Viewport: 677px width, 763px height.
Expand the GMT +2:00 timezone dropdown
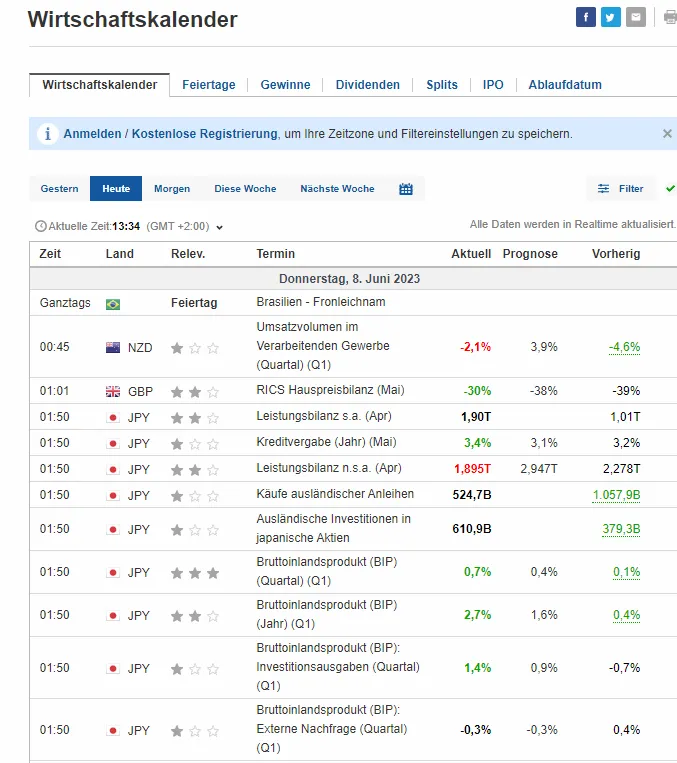click(219, 228)
